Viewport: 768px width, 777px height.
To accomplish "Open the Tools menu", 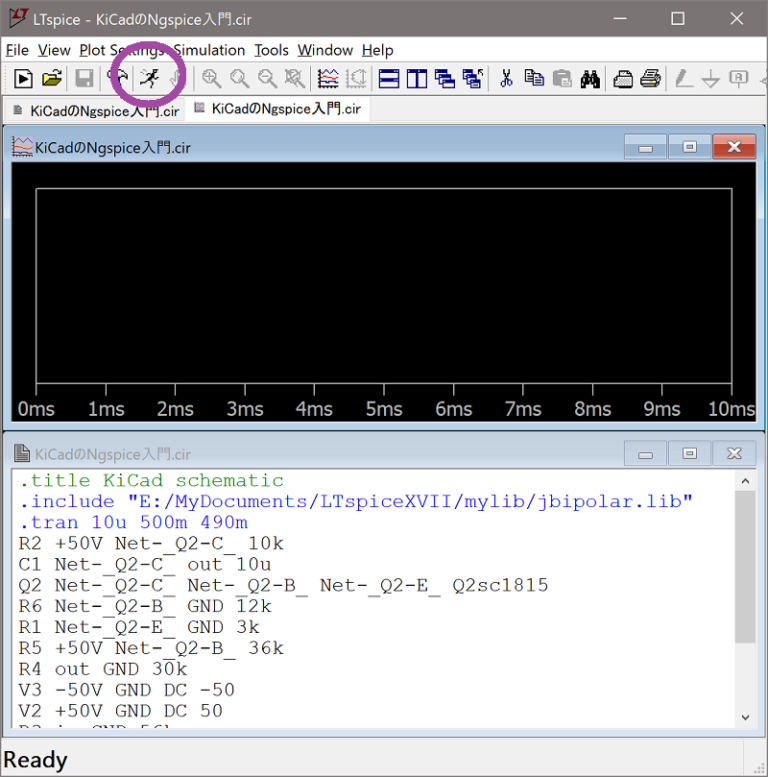I will point(271,50).
